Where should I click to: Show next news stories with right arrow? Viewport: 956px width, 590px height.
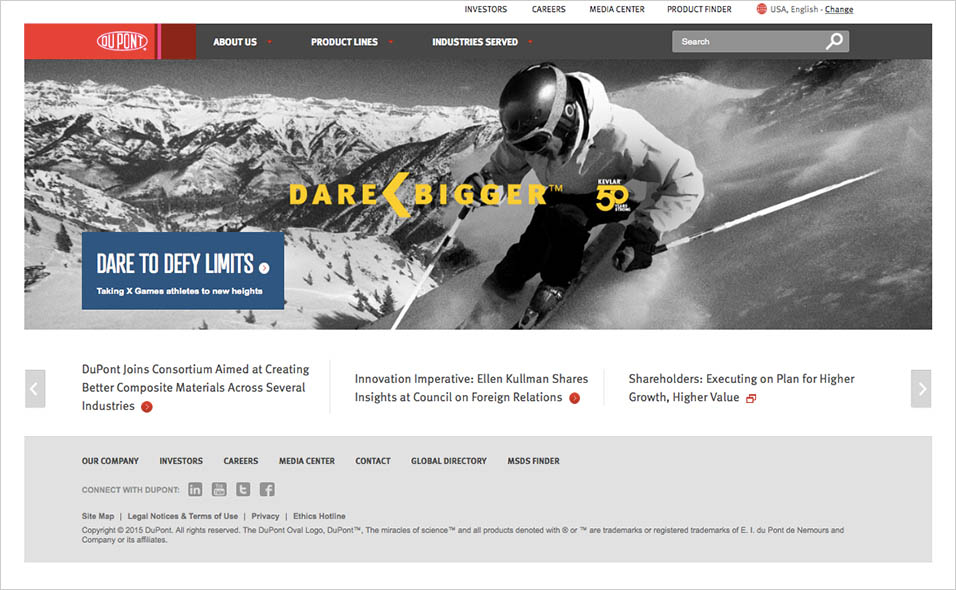(921, 388)
